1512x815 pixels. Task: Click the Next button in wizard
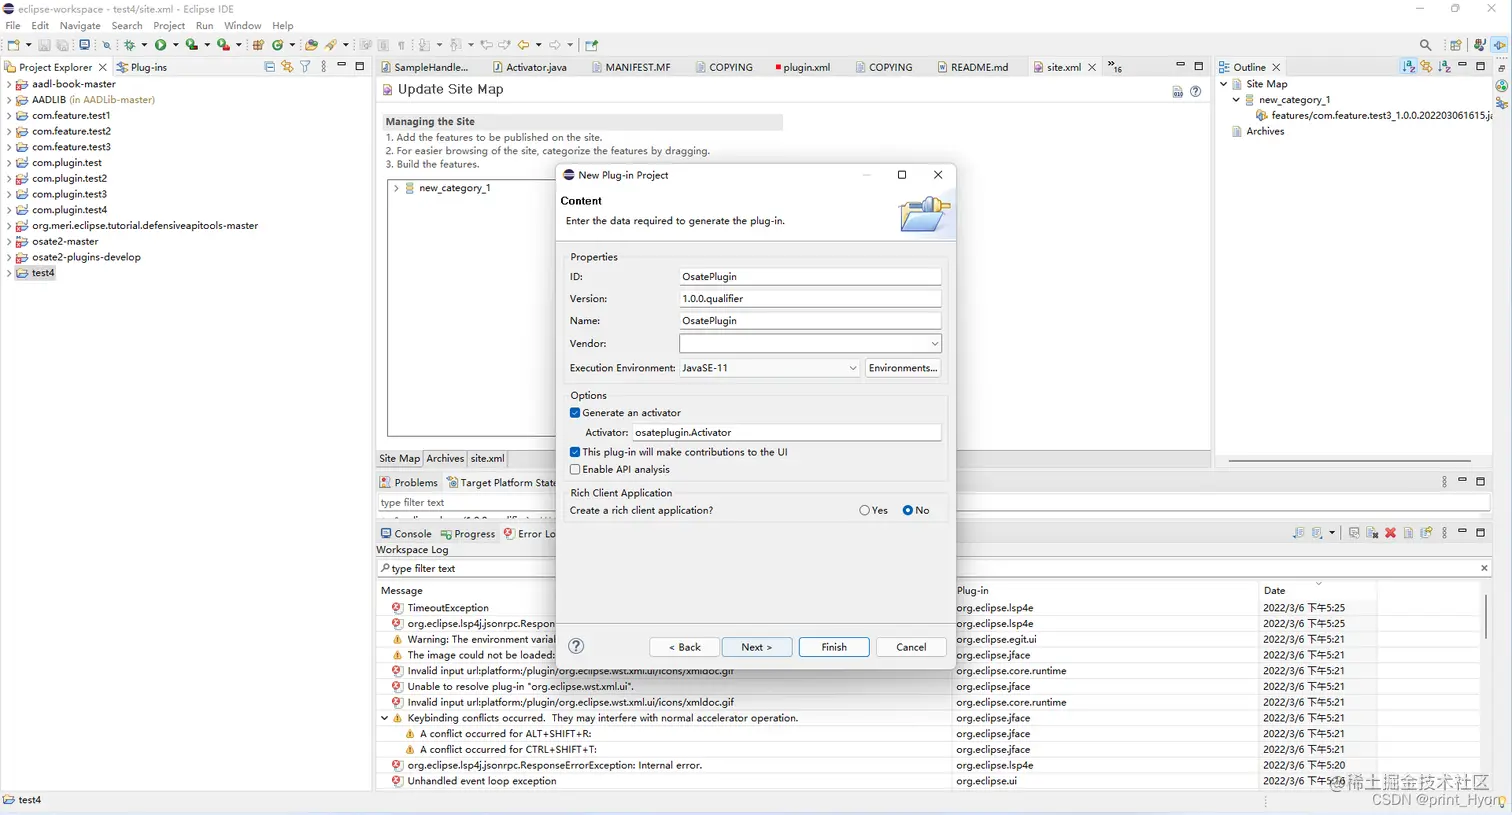coord(757,647)
